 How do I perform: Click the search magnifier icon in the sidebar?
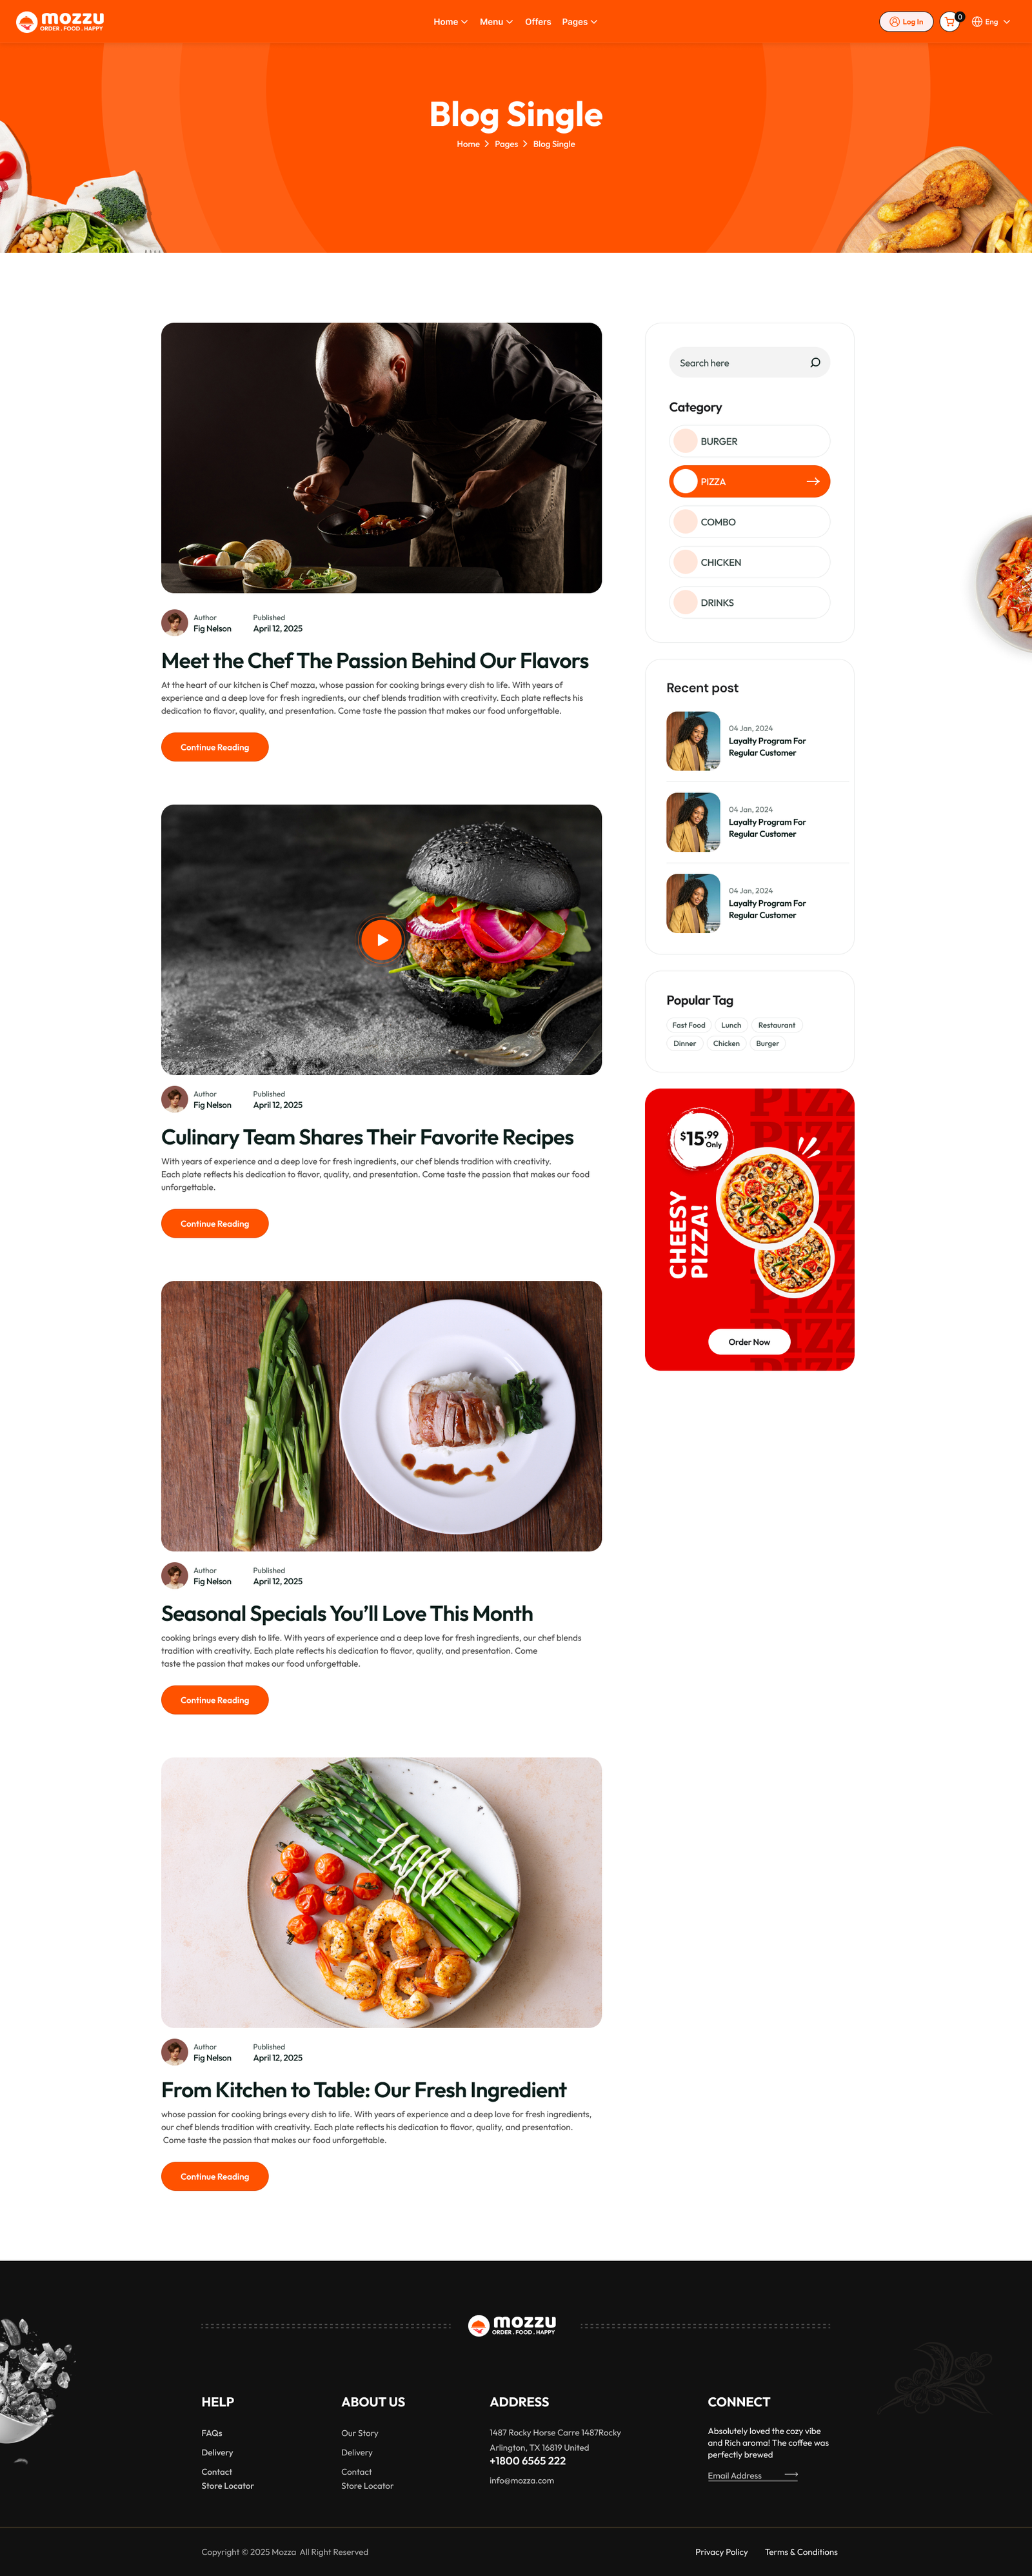(x=815, y=363)
